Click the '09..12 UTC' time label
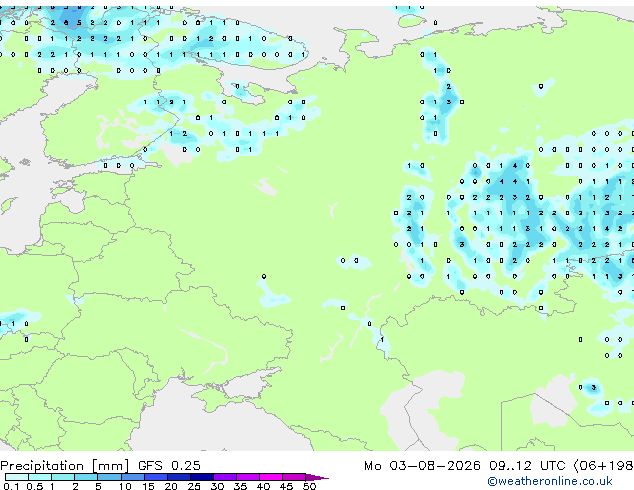The height and width of the screenshot is (490, 634). pos(527,466)
